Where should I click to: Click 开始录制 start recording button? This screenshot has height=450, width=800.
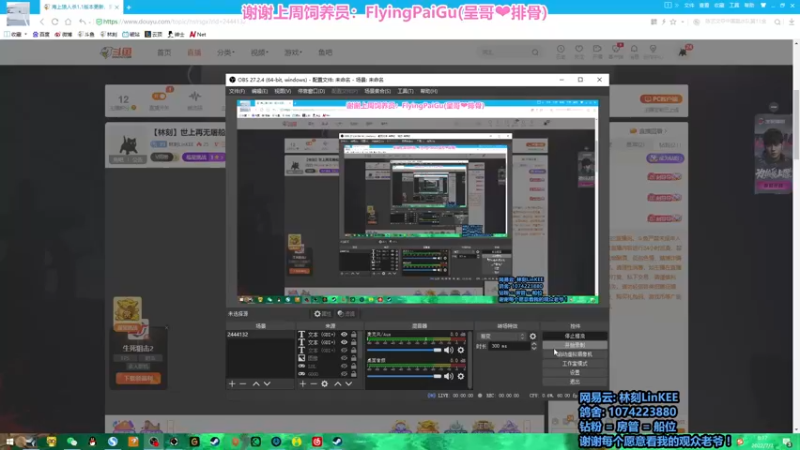(575, 345)
